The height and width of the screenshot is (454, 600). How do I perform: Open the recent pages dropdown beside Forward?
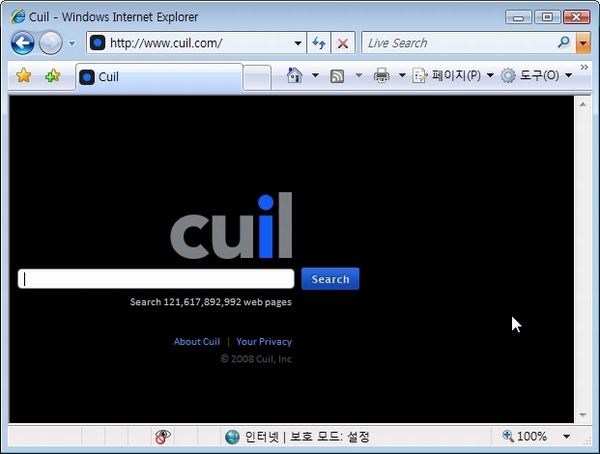point(72,43)
